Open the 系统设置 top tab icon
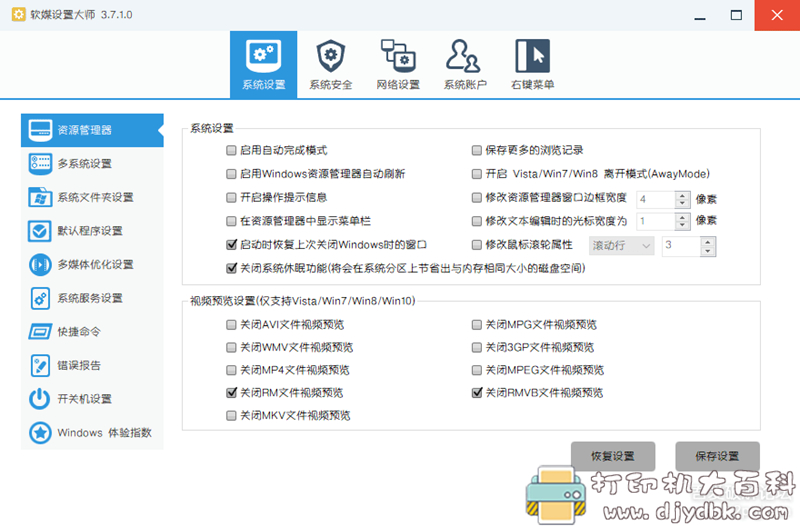This screenshot has height=526, width=800. point(263,57)
